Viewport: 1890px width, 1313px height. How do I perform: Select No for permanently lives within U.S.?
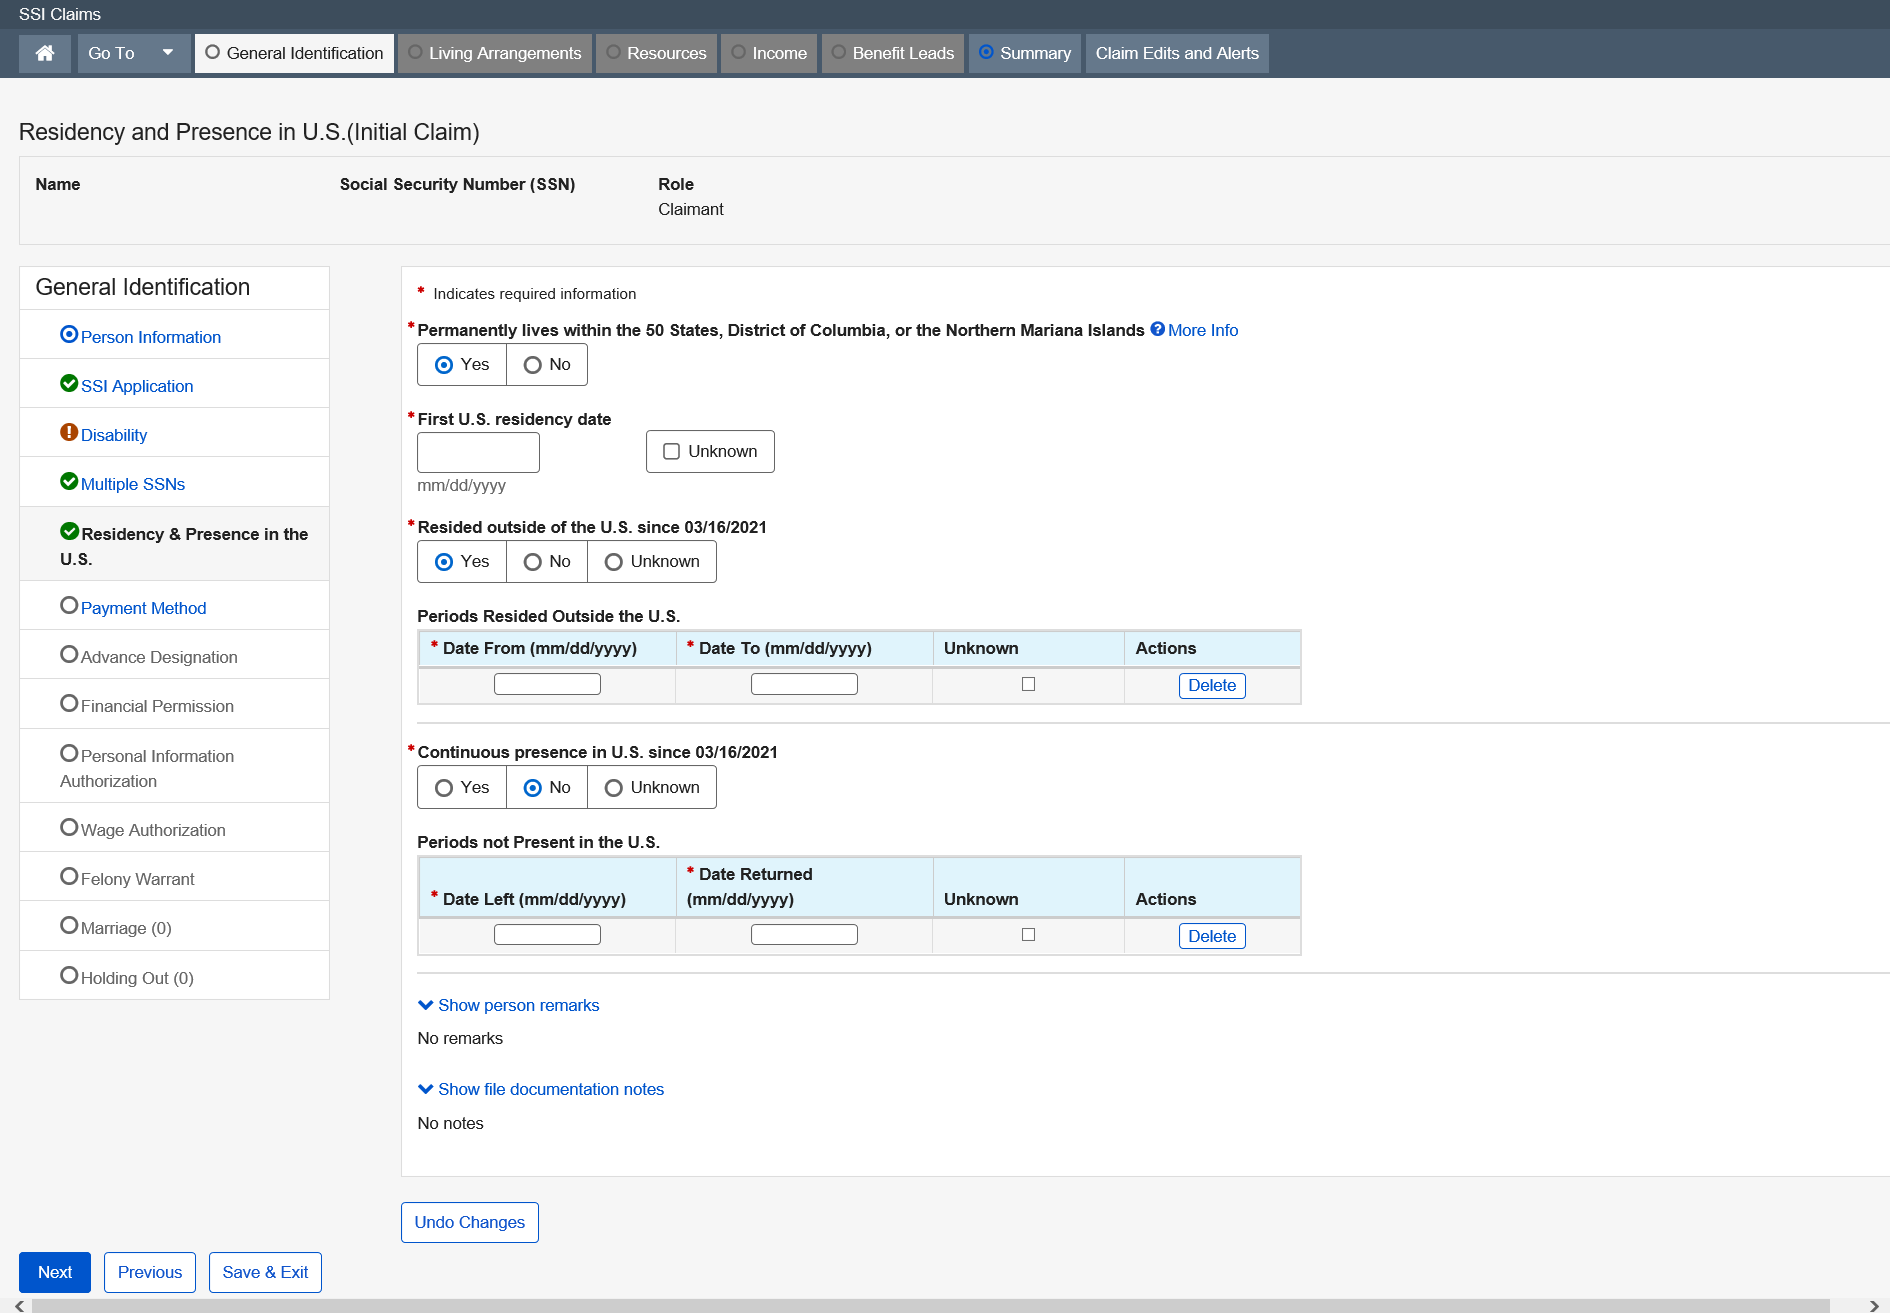coord(533,365)
